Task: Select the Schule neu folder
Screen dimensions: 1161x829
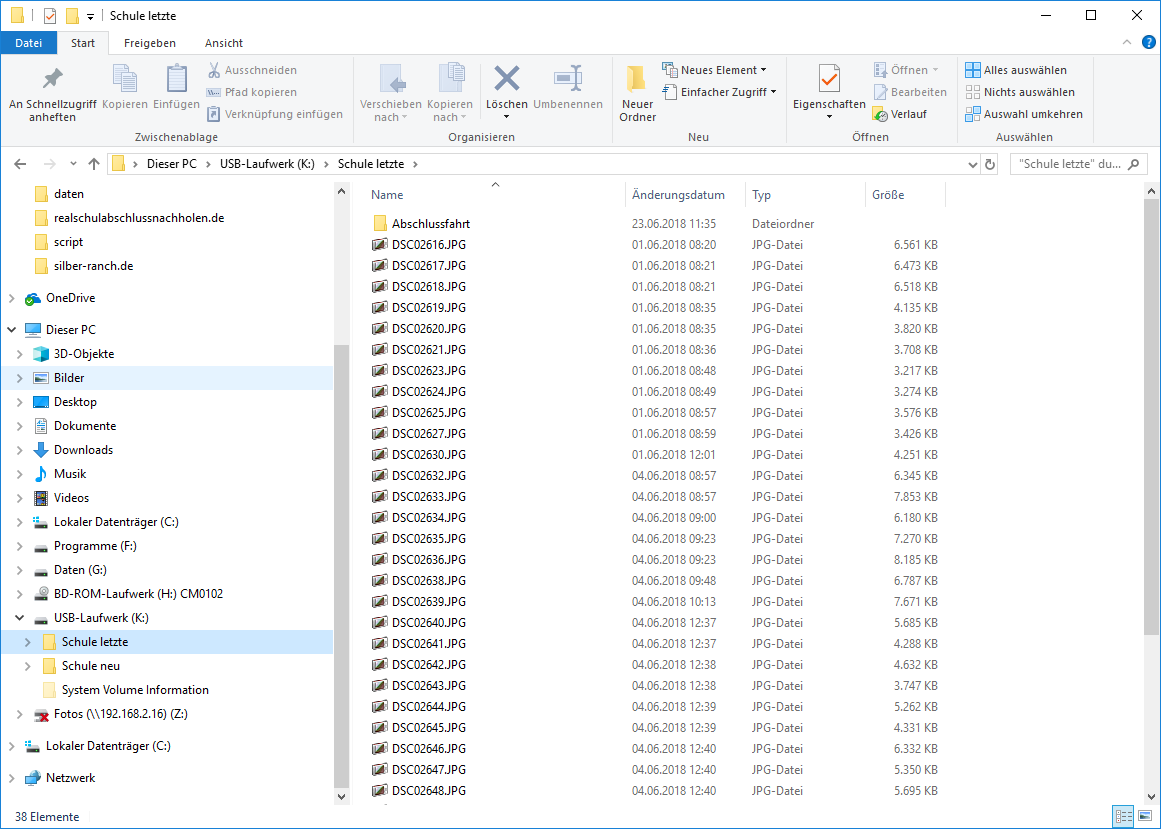Action: pos(90,666)
